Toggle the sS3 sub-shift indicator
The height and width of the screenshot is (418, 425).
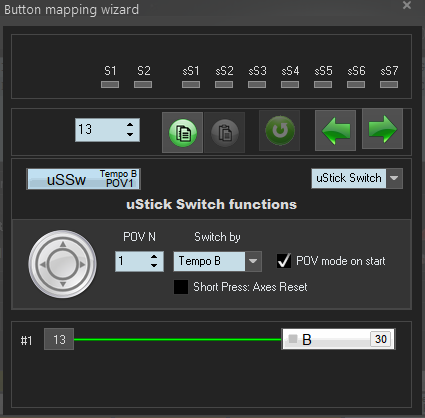tap(257, 85)
